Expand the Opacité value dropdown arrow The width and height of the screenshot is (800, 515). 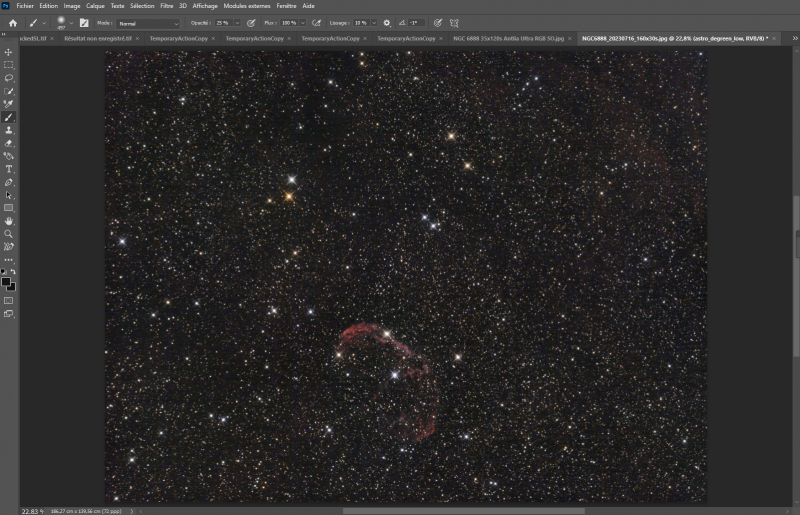pos(237,23)
